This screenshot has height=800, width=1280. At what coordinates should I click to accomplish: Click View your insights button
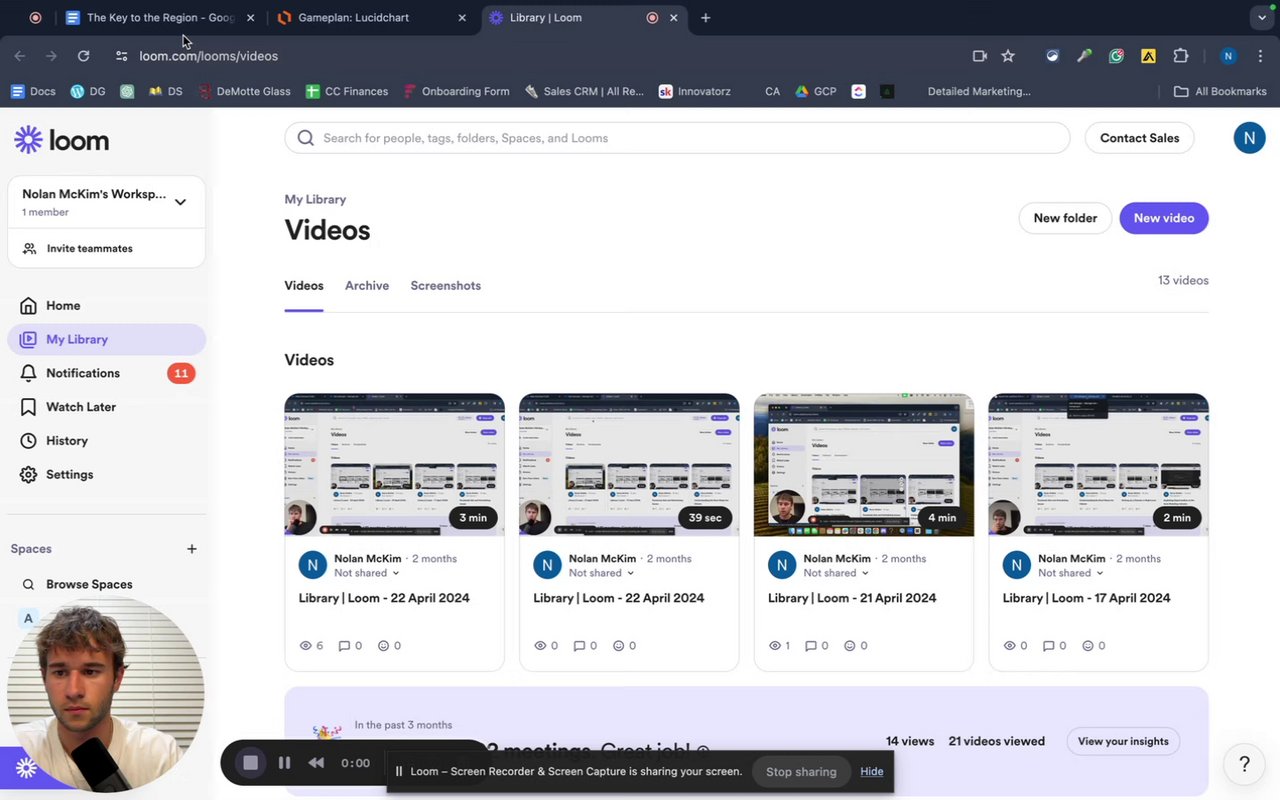pos(1123,741)
